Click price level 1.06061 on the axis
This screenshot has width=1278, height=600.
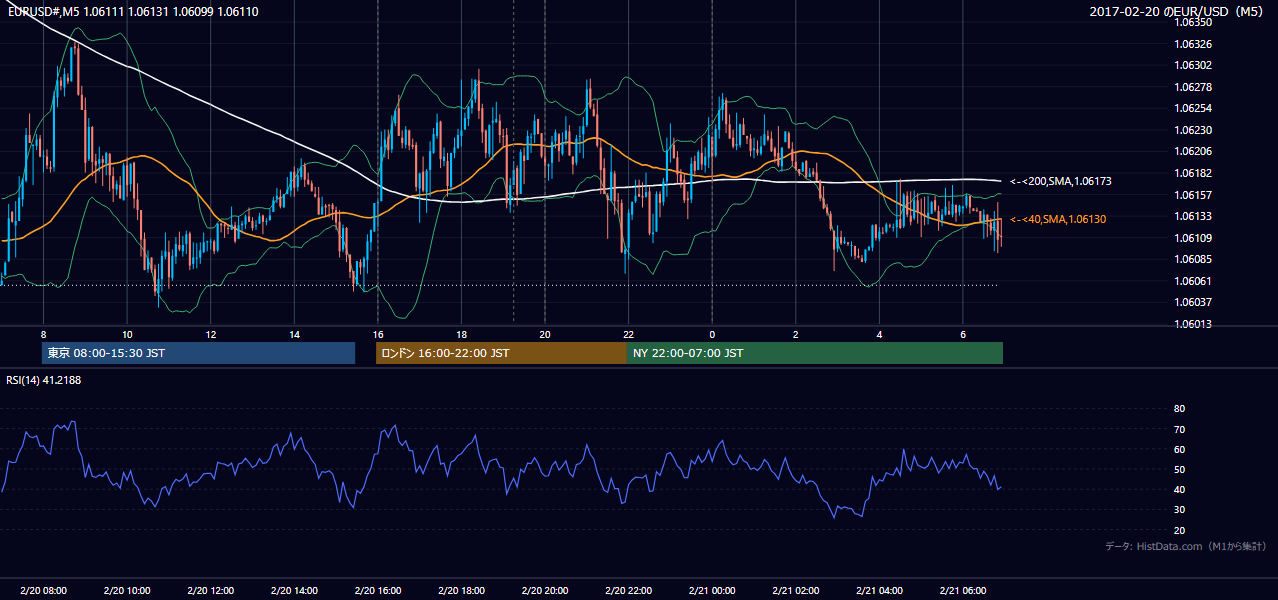[1193, 281]
